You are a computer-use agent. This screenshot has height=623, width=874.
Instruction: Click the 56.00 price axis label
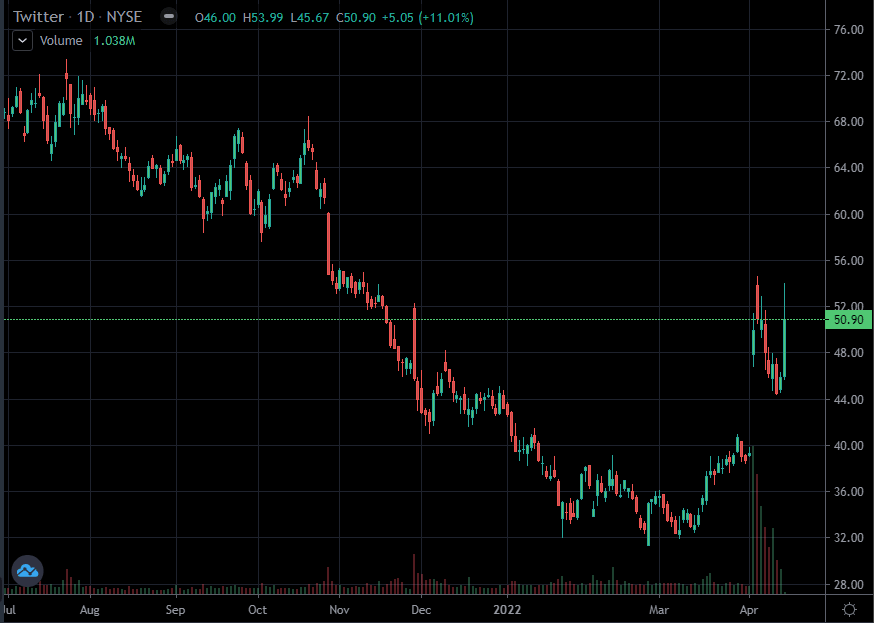point(848,261)
